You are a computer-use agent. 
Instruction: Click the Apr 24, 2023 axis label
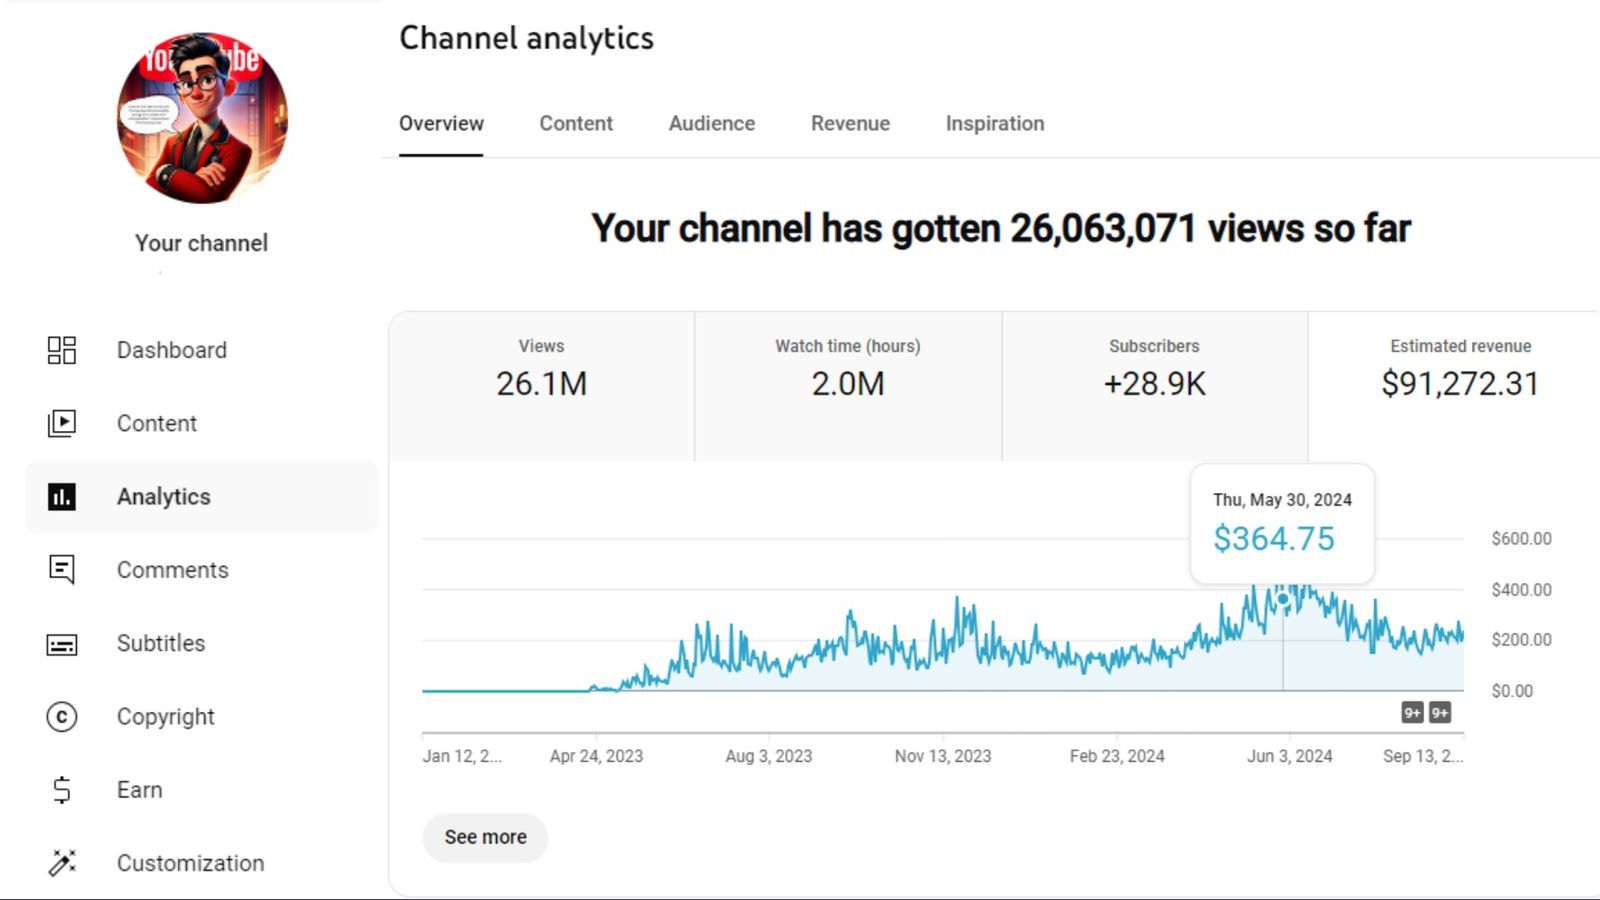[596, 756]
